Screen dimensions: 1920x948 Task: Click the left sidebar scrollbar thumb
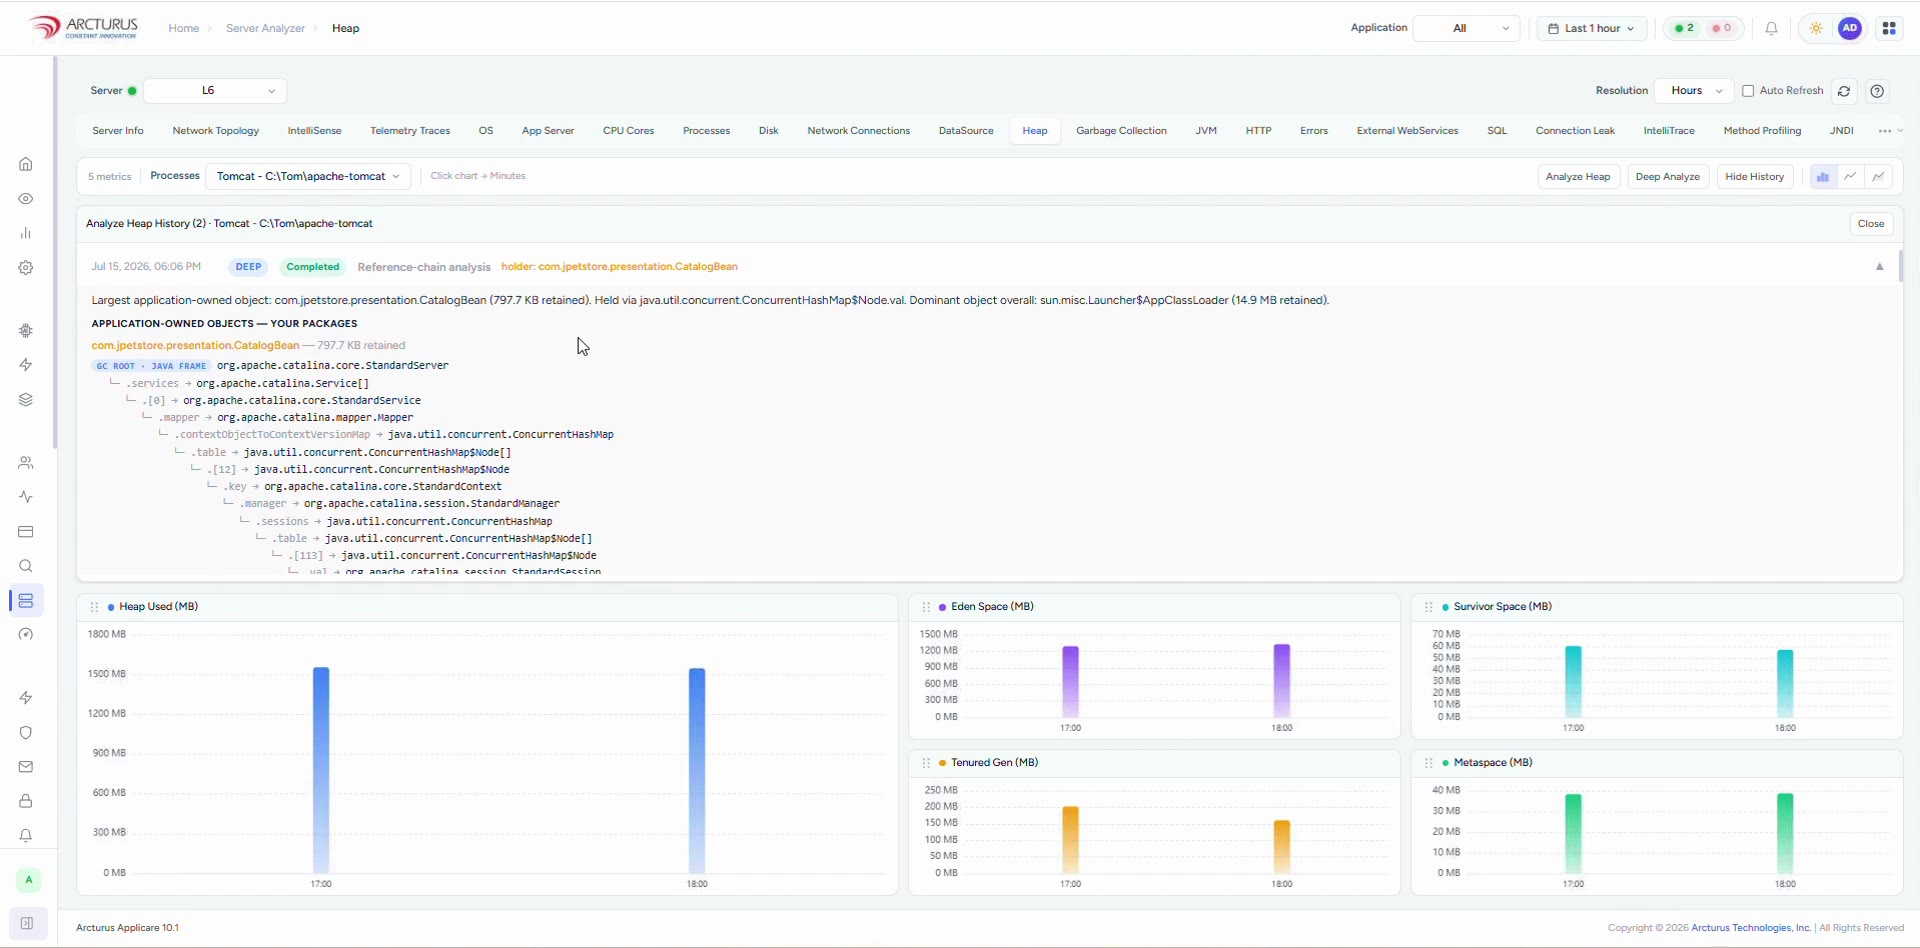[x=55, y=252]
